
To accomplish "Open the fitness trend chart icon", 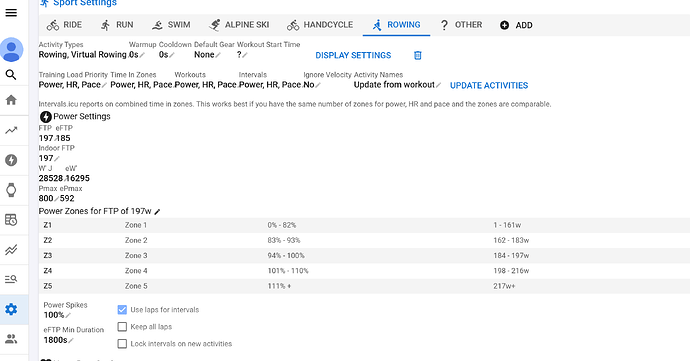I will tap(11, 130).
